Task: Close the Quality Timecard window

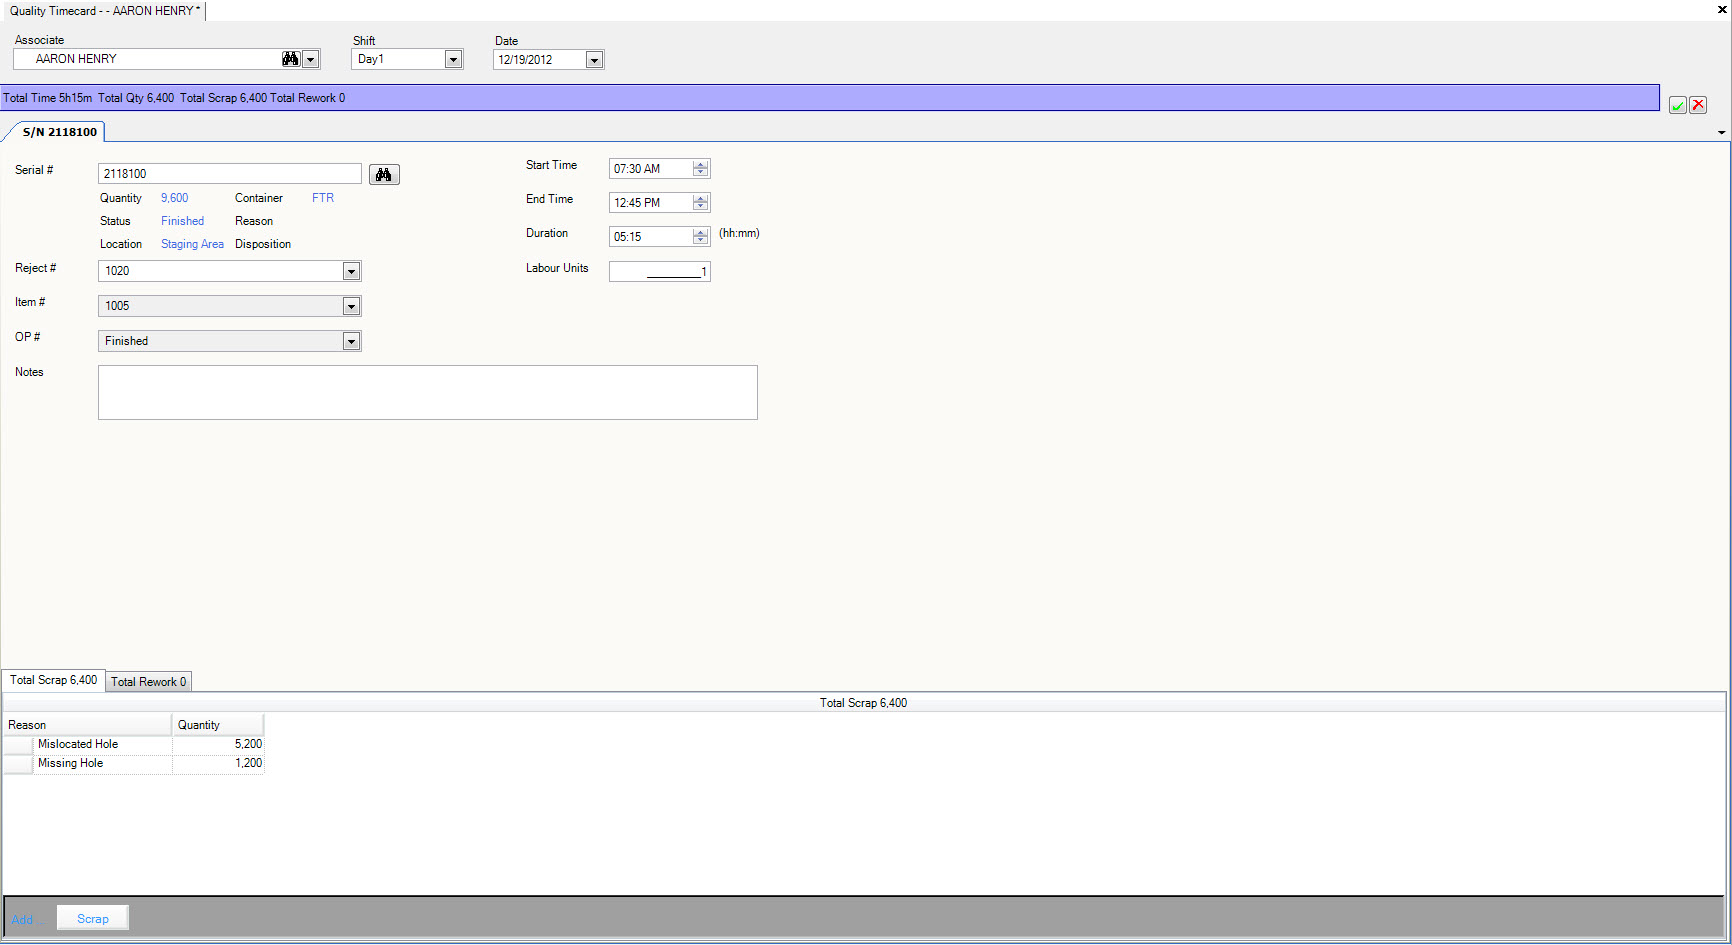Action: pos(1722,10)
